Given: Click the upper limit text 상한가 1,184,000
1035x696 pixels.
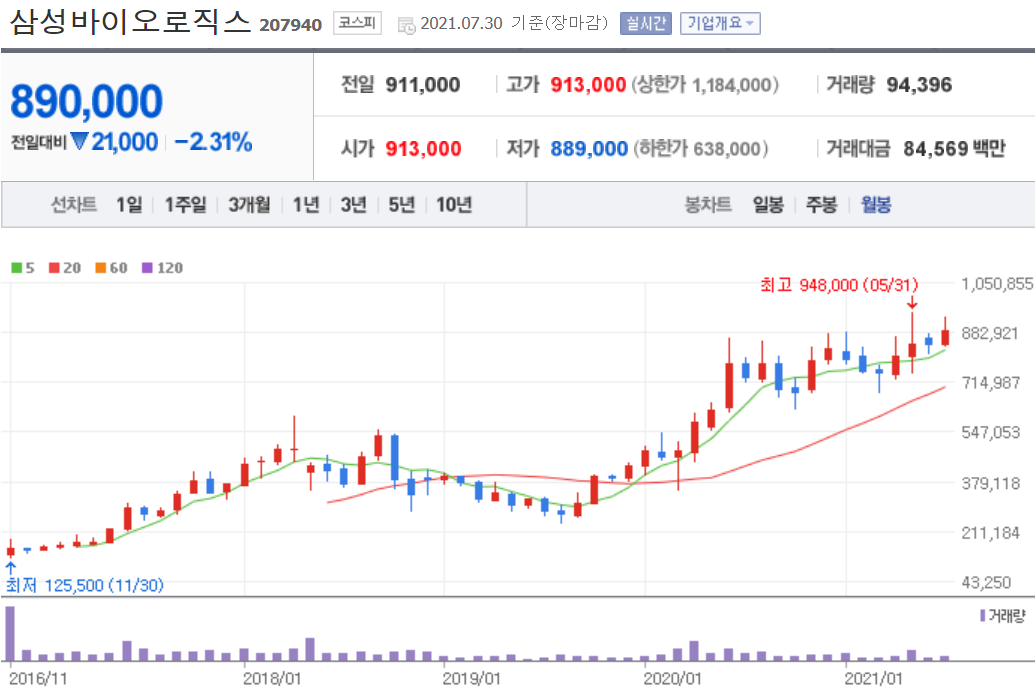Looking at the screenshot, I should tap(705, 85).
